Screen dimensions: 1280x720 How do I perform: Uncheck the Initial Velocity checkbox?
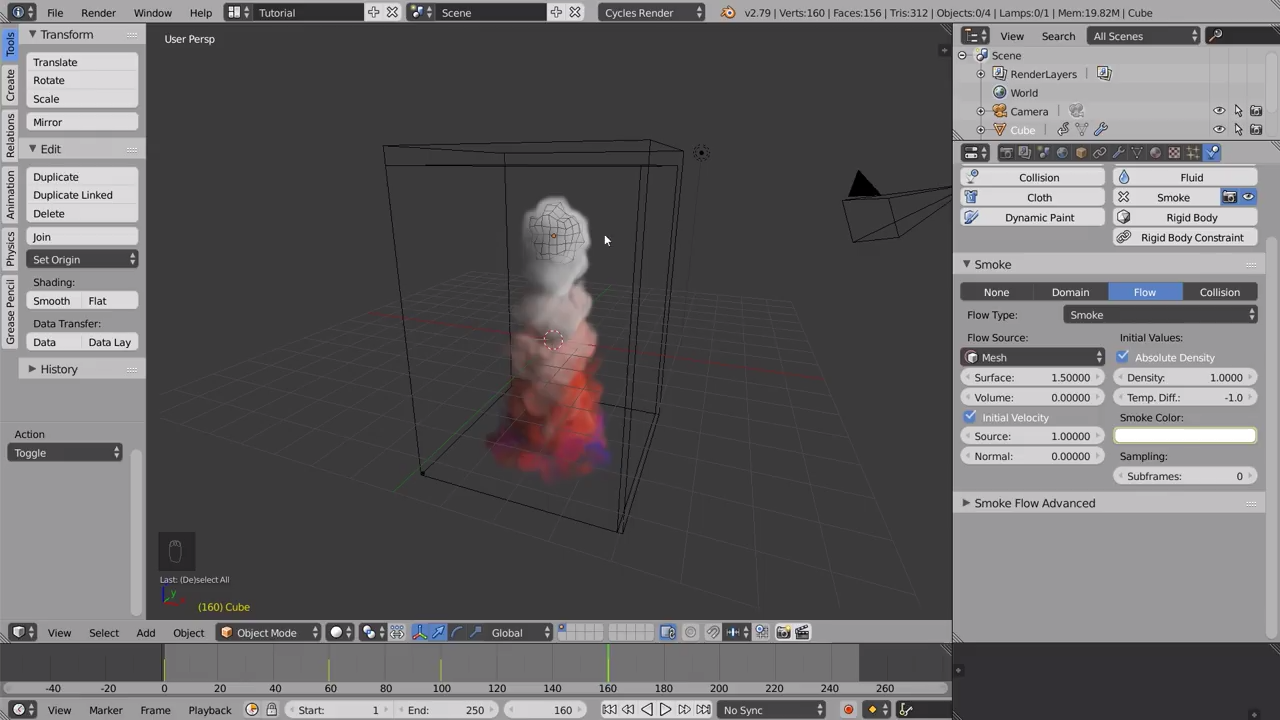point(970,417)
